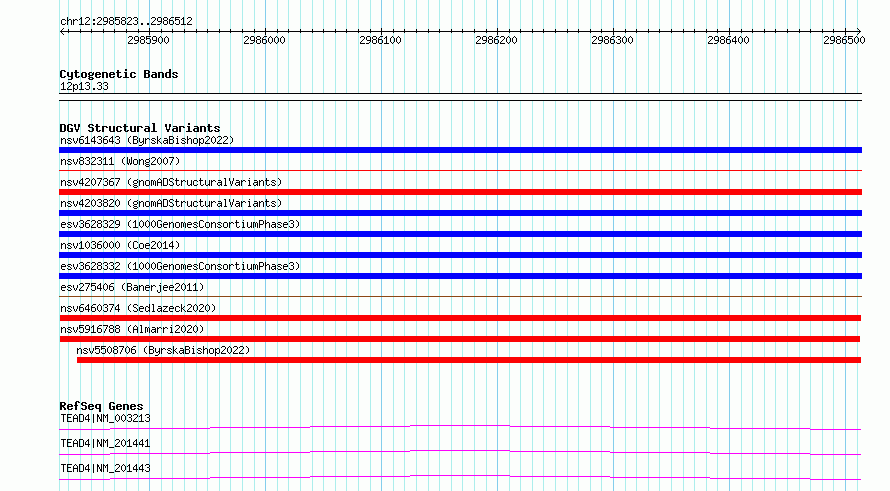Select the blue bar under nsv4203820
This screenshot has height=491, width=890.
[460, 213]
